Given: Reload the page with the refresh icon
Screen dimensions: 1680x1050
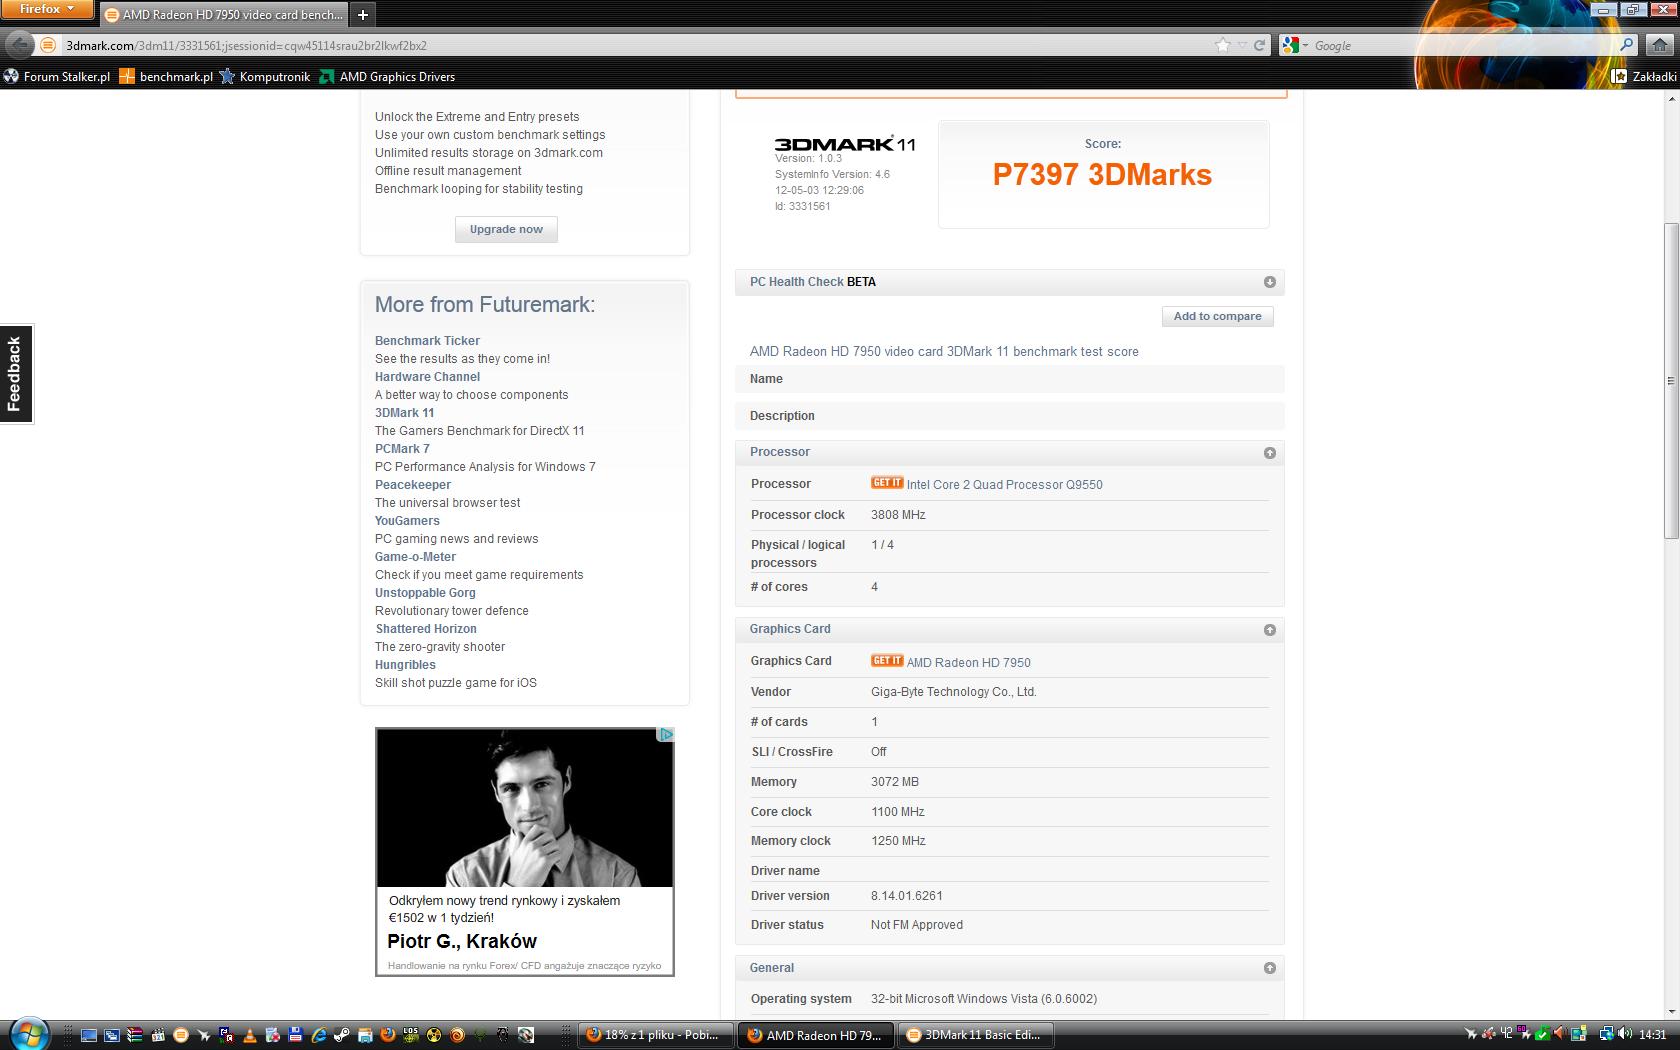Looking at the screenshot, I should tap(1260, 45).
